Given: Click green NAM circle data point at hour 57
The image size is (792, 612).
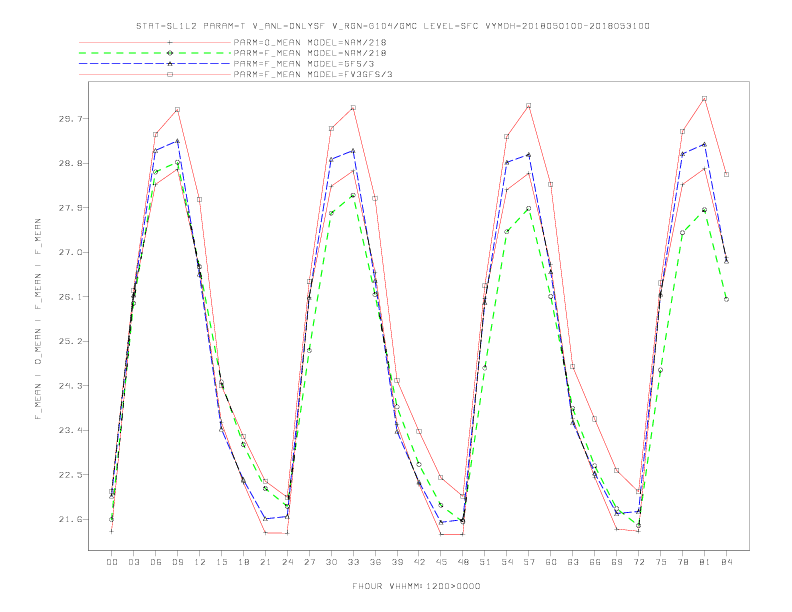Looking at the screenshot, I should 529,209.
